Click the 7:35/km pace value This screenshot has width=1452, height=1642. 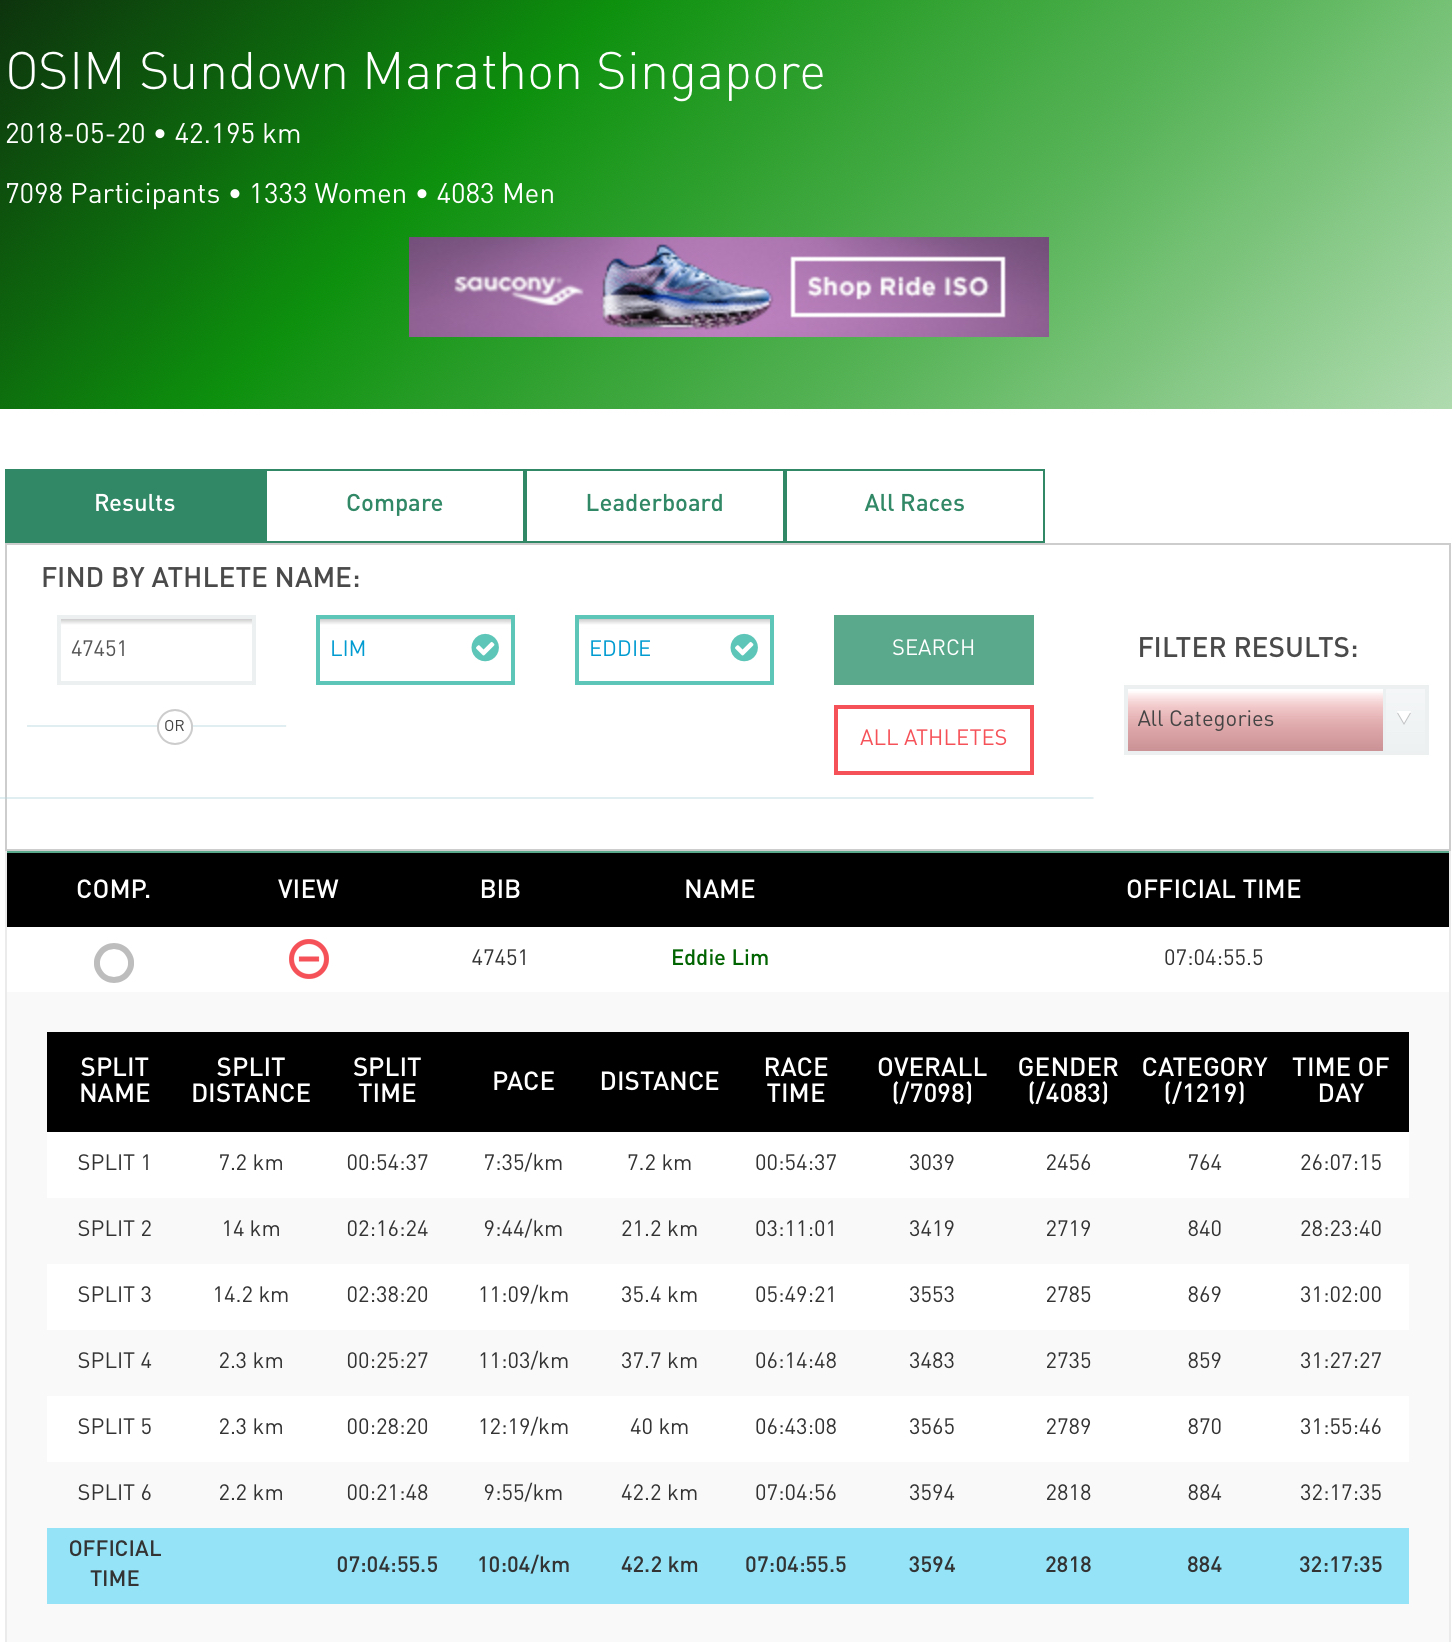pos(523,1163)
